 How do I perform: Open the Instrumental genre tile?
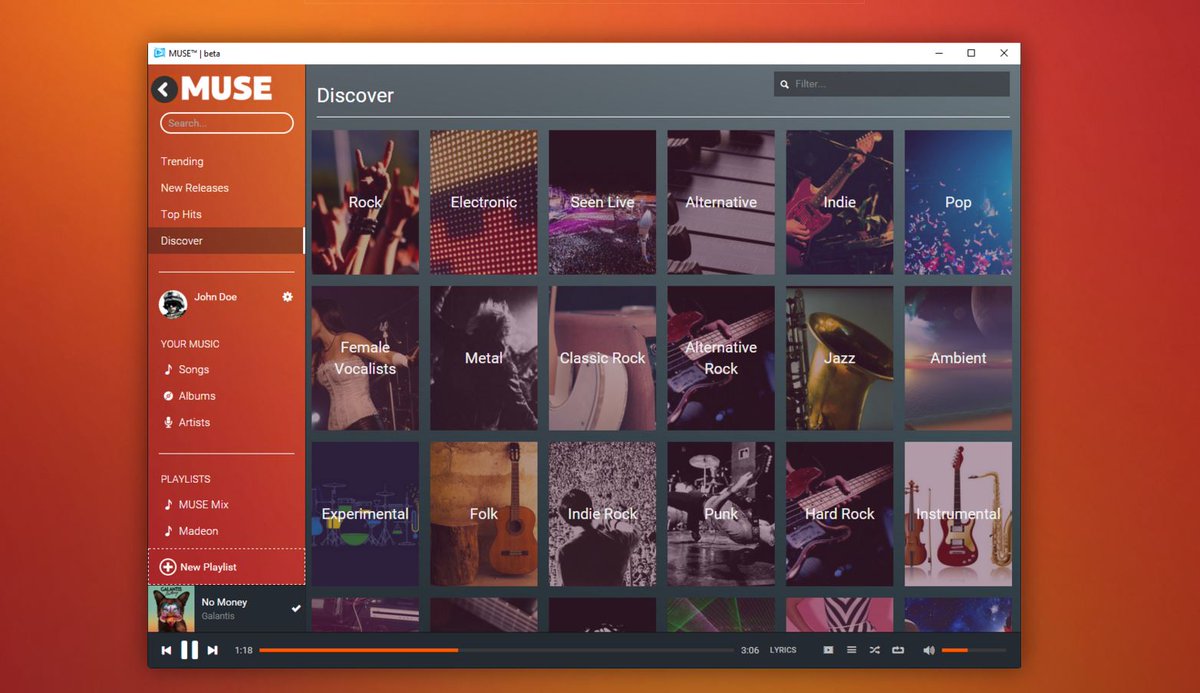point(958,514)
